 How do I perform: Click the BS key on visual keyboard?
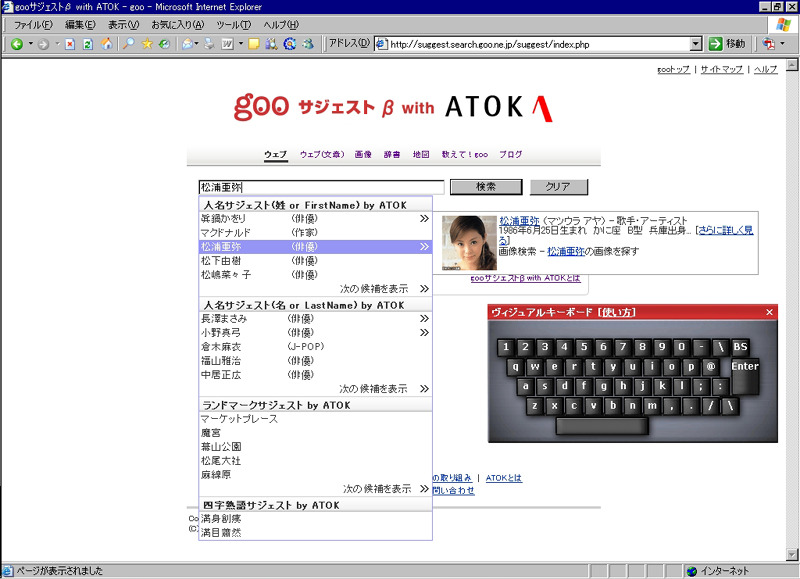point(740,347)
